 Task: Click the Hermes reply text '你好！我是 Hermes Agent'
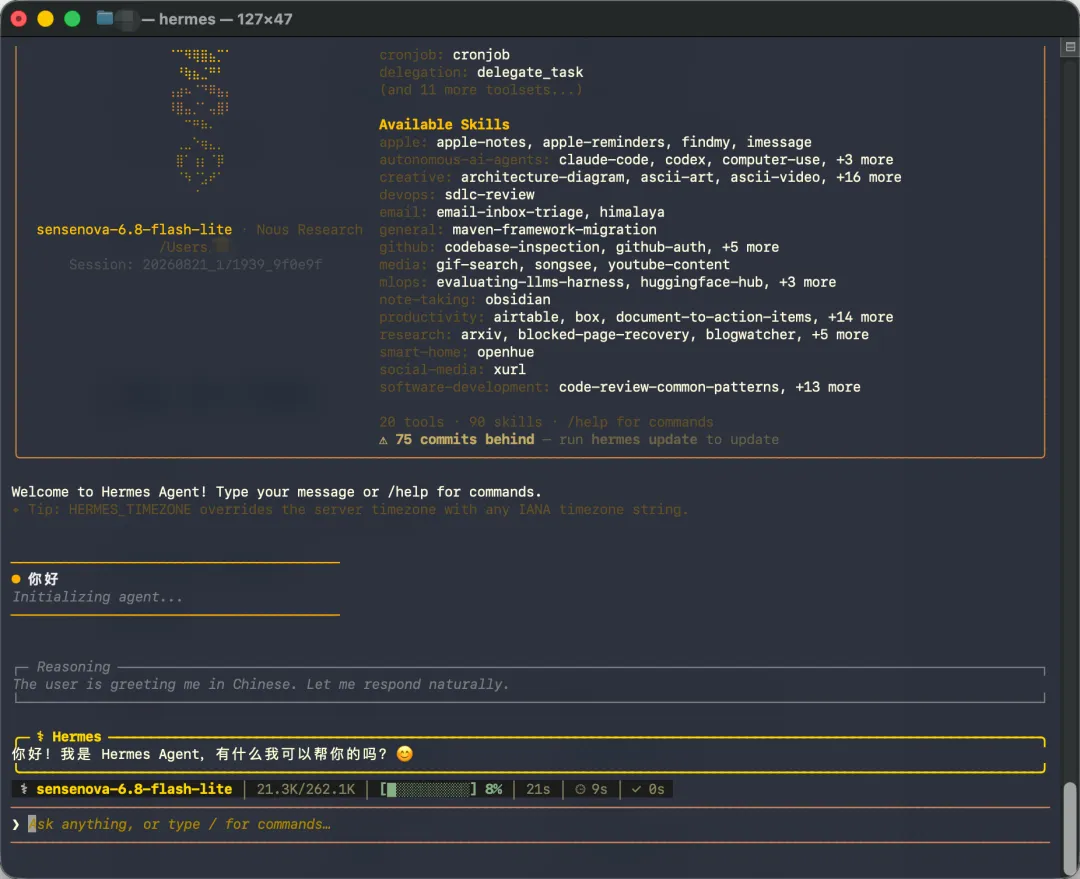107,754
